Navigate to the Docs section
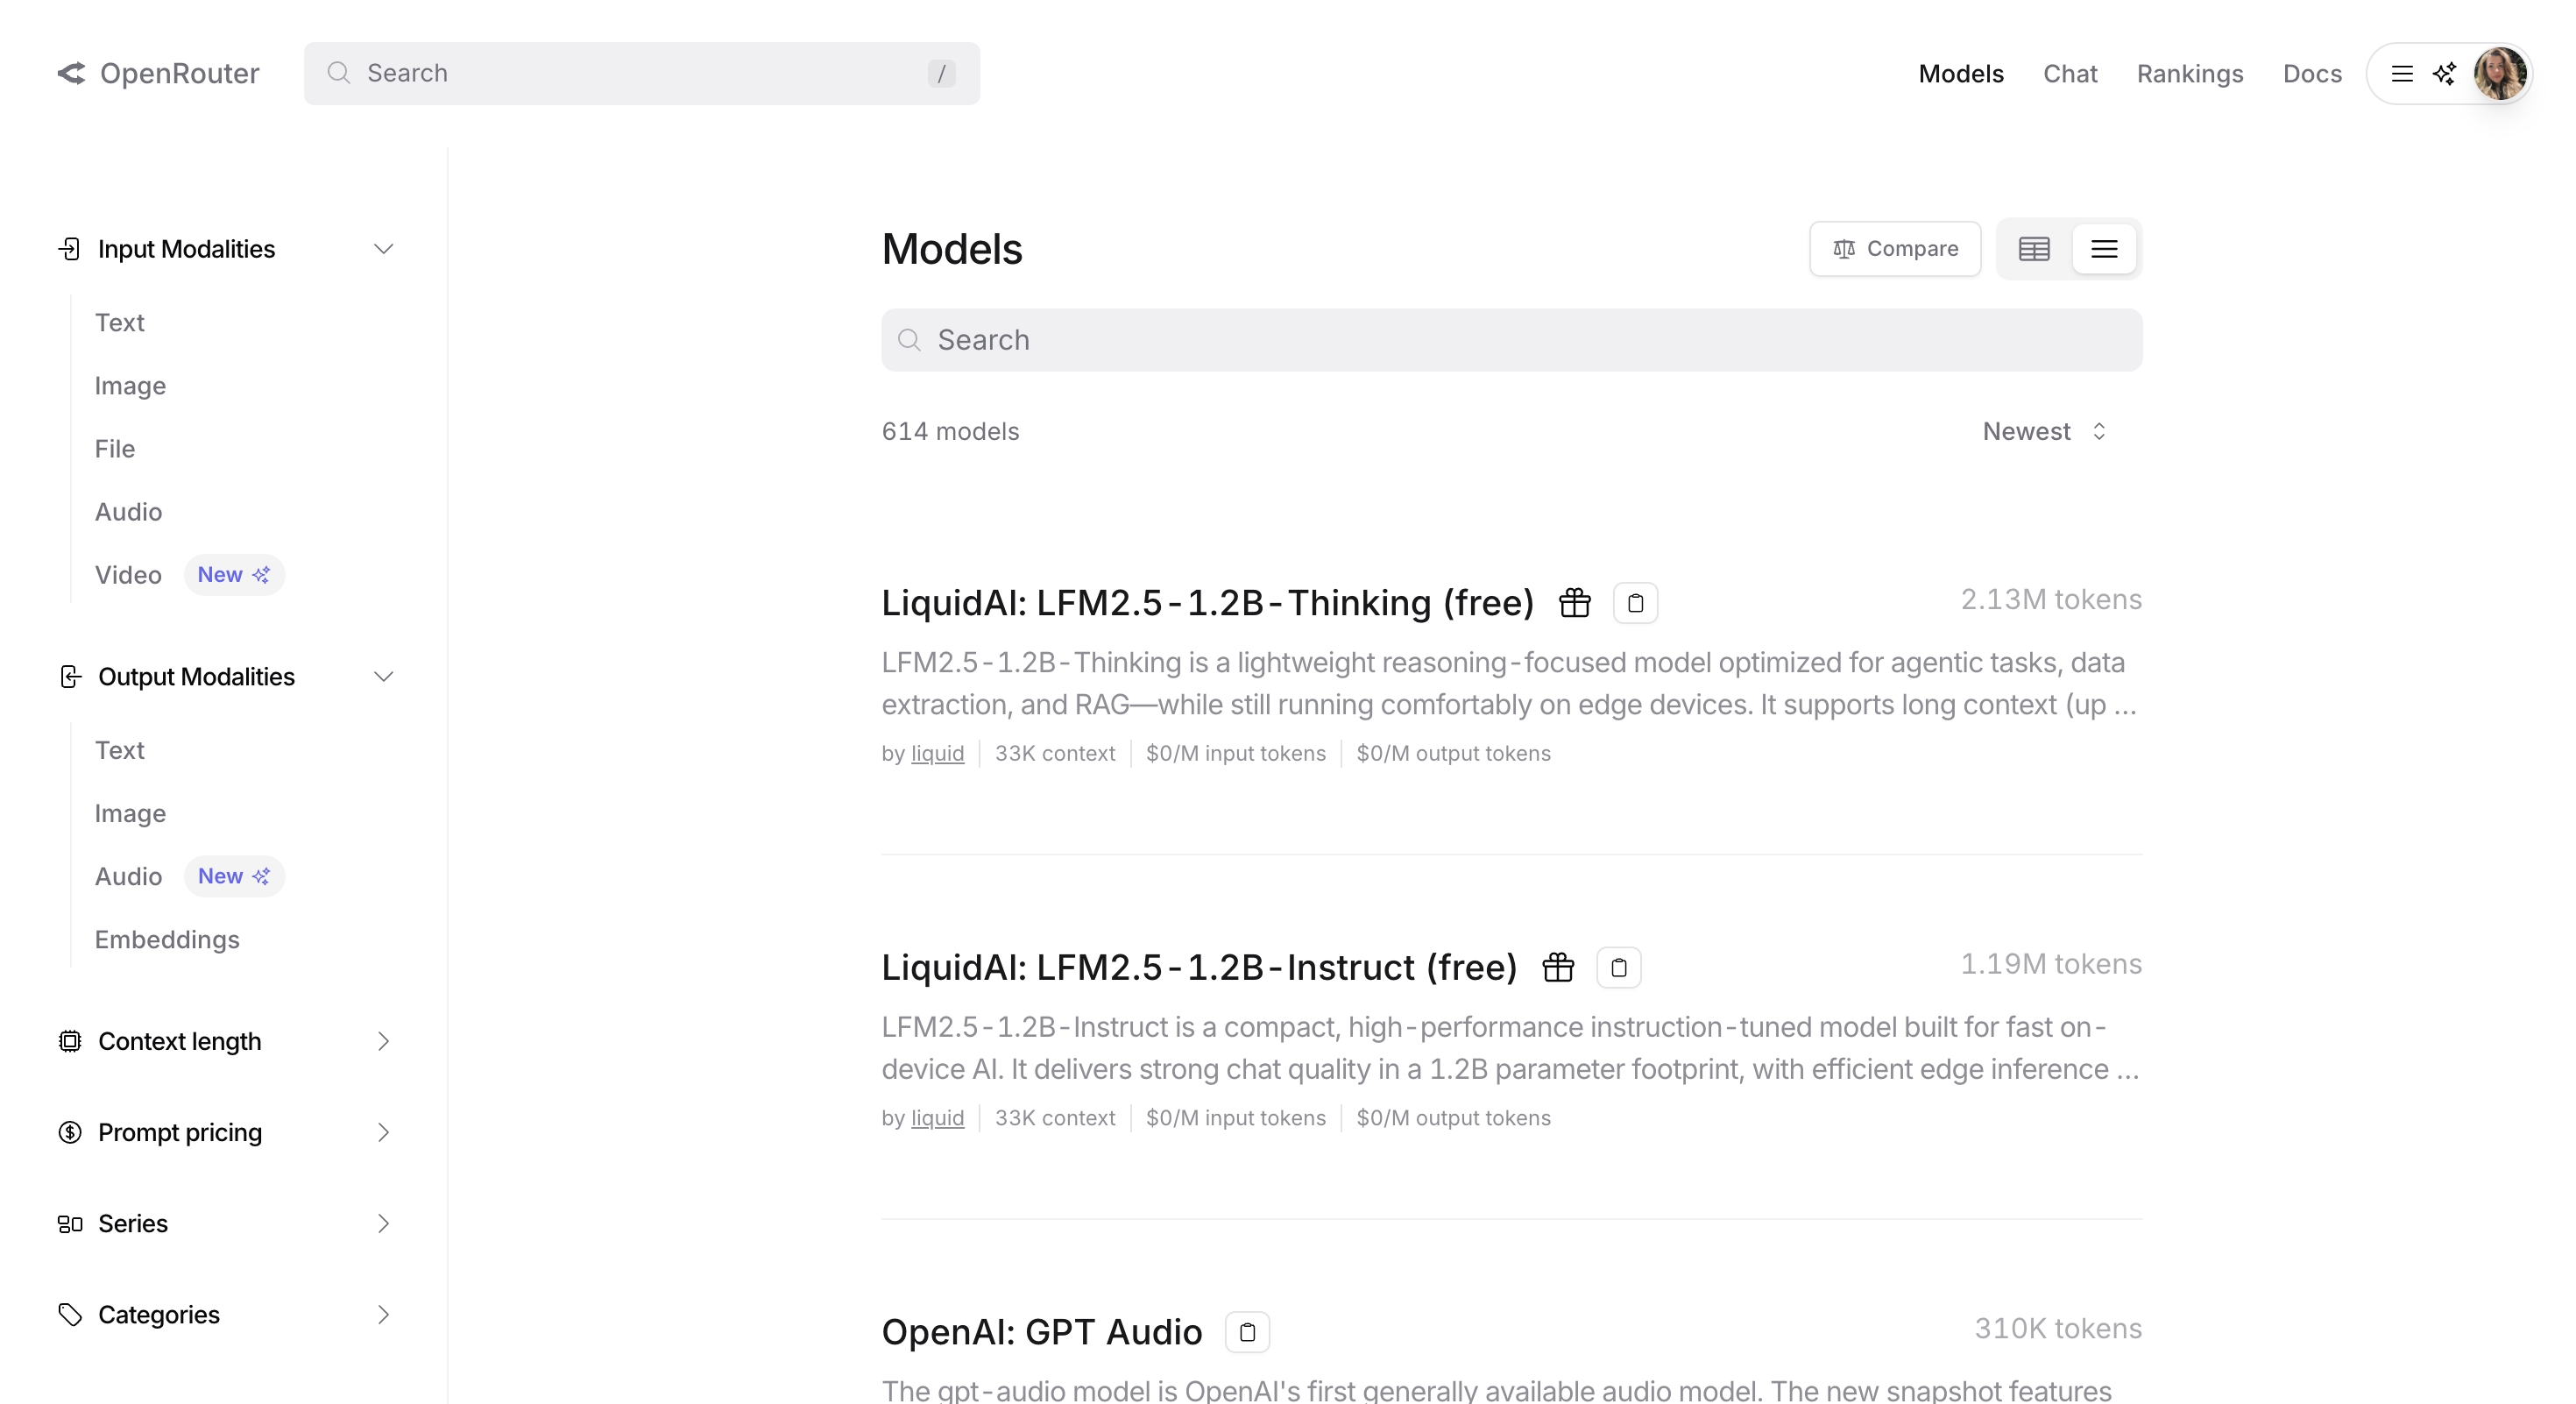Viewport: 2576px width, 1404px height. click(2312, 73)
